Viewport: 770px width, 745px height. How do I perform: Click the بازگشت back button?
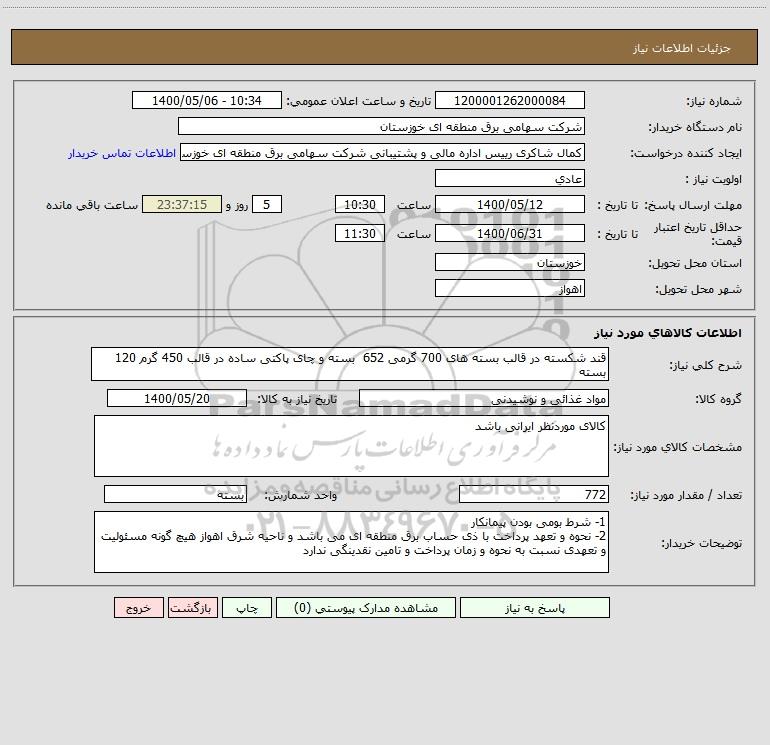click(192, 607)
